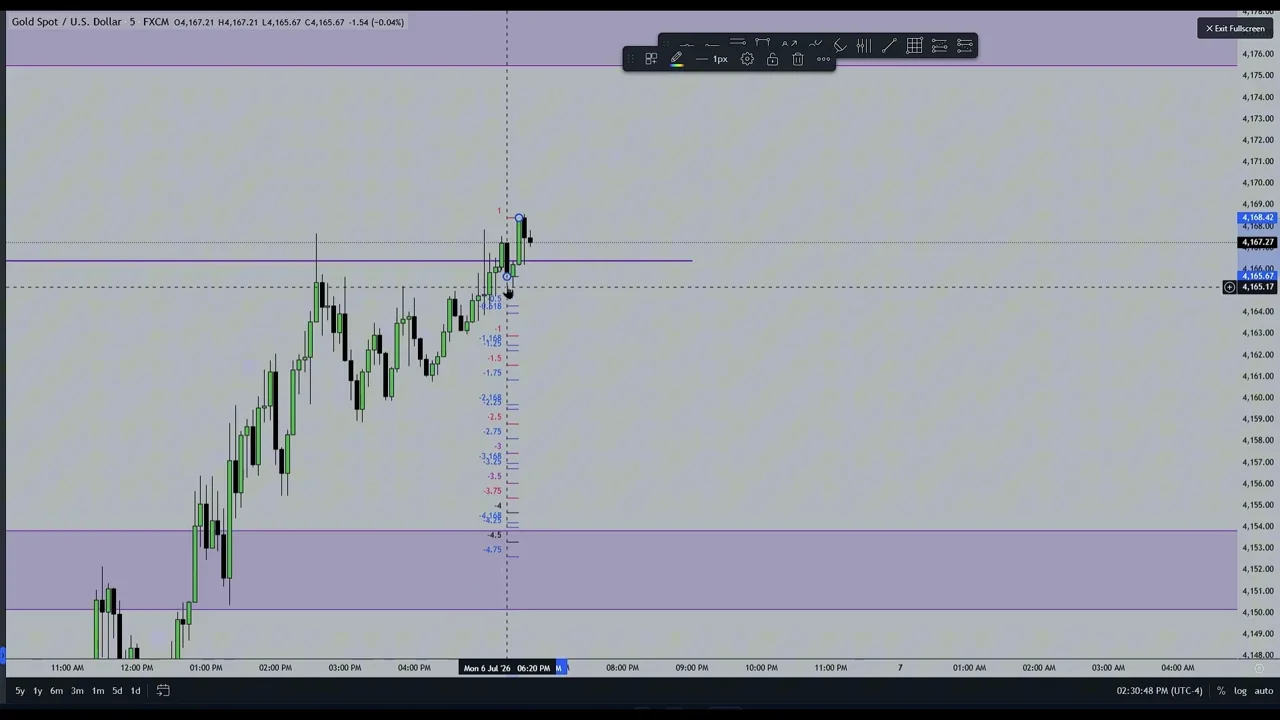
Task: Click the 08:00 PM time axis label
Action: (x=622, y=668)
